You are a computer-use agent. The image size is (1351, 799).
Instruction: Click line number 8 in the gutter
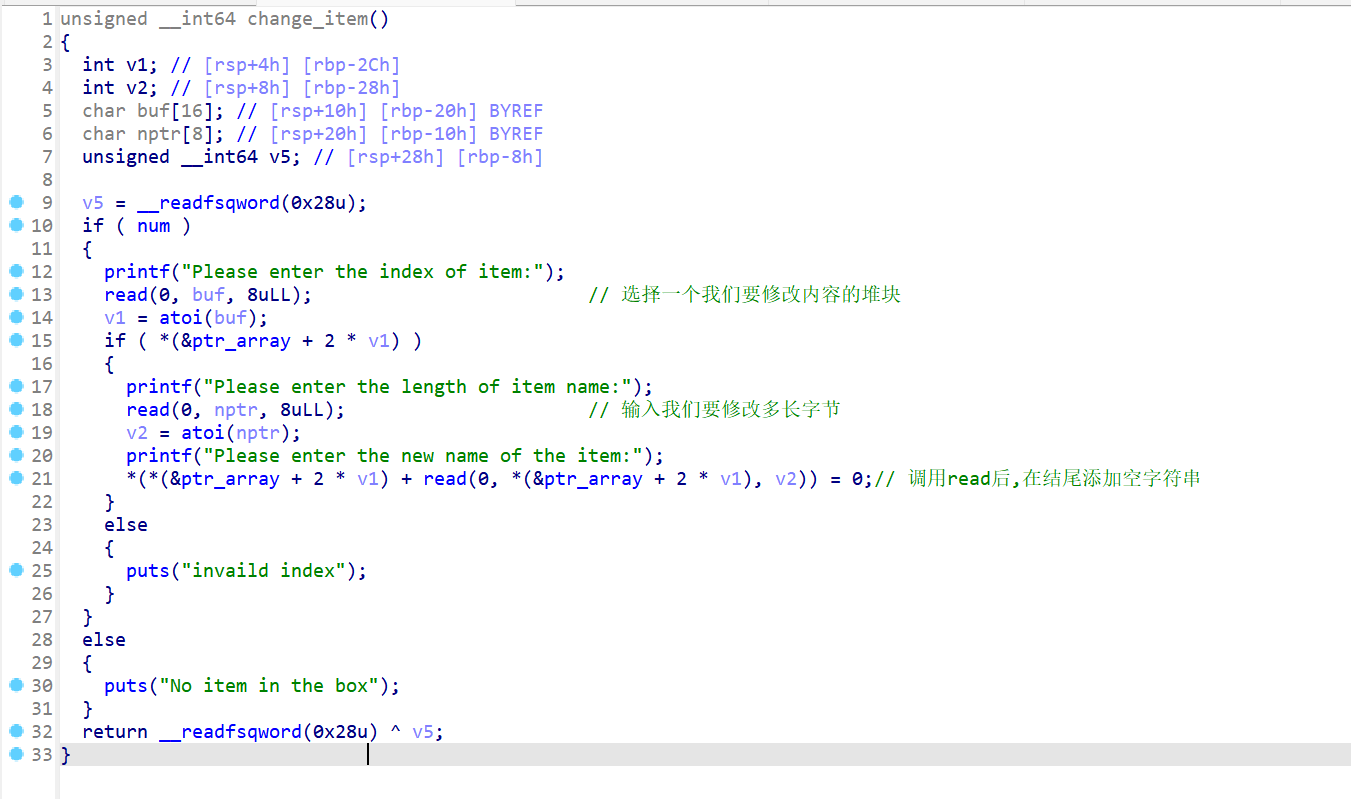click(47, 180)
